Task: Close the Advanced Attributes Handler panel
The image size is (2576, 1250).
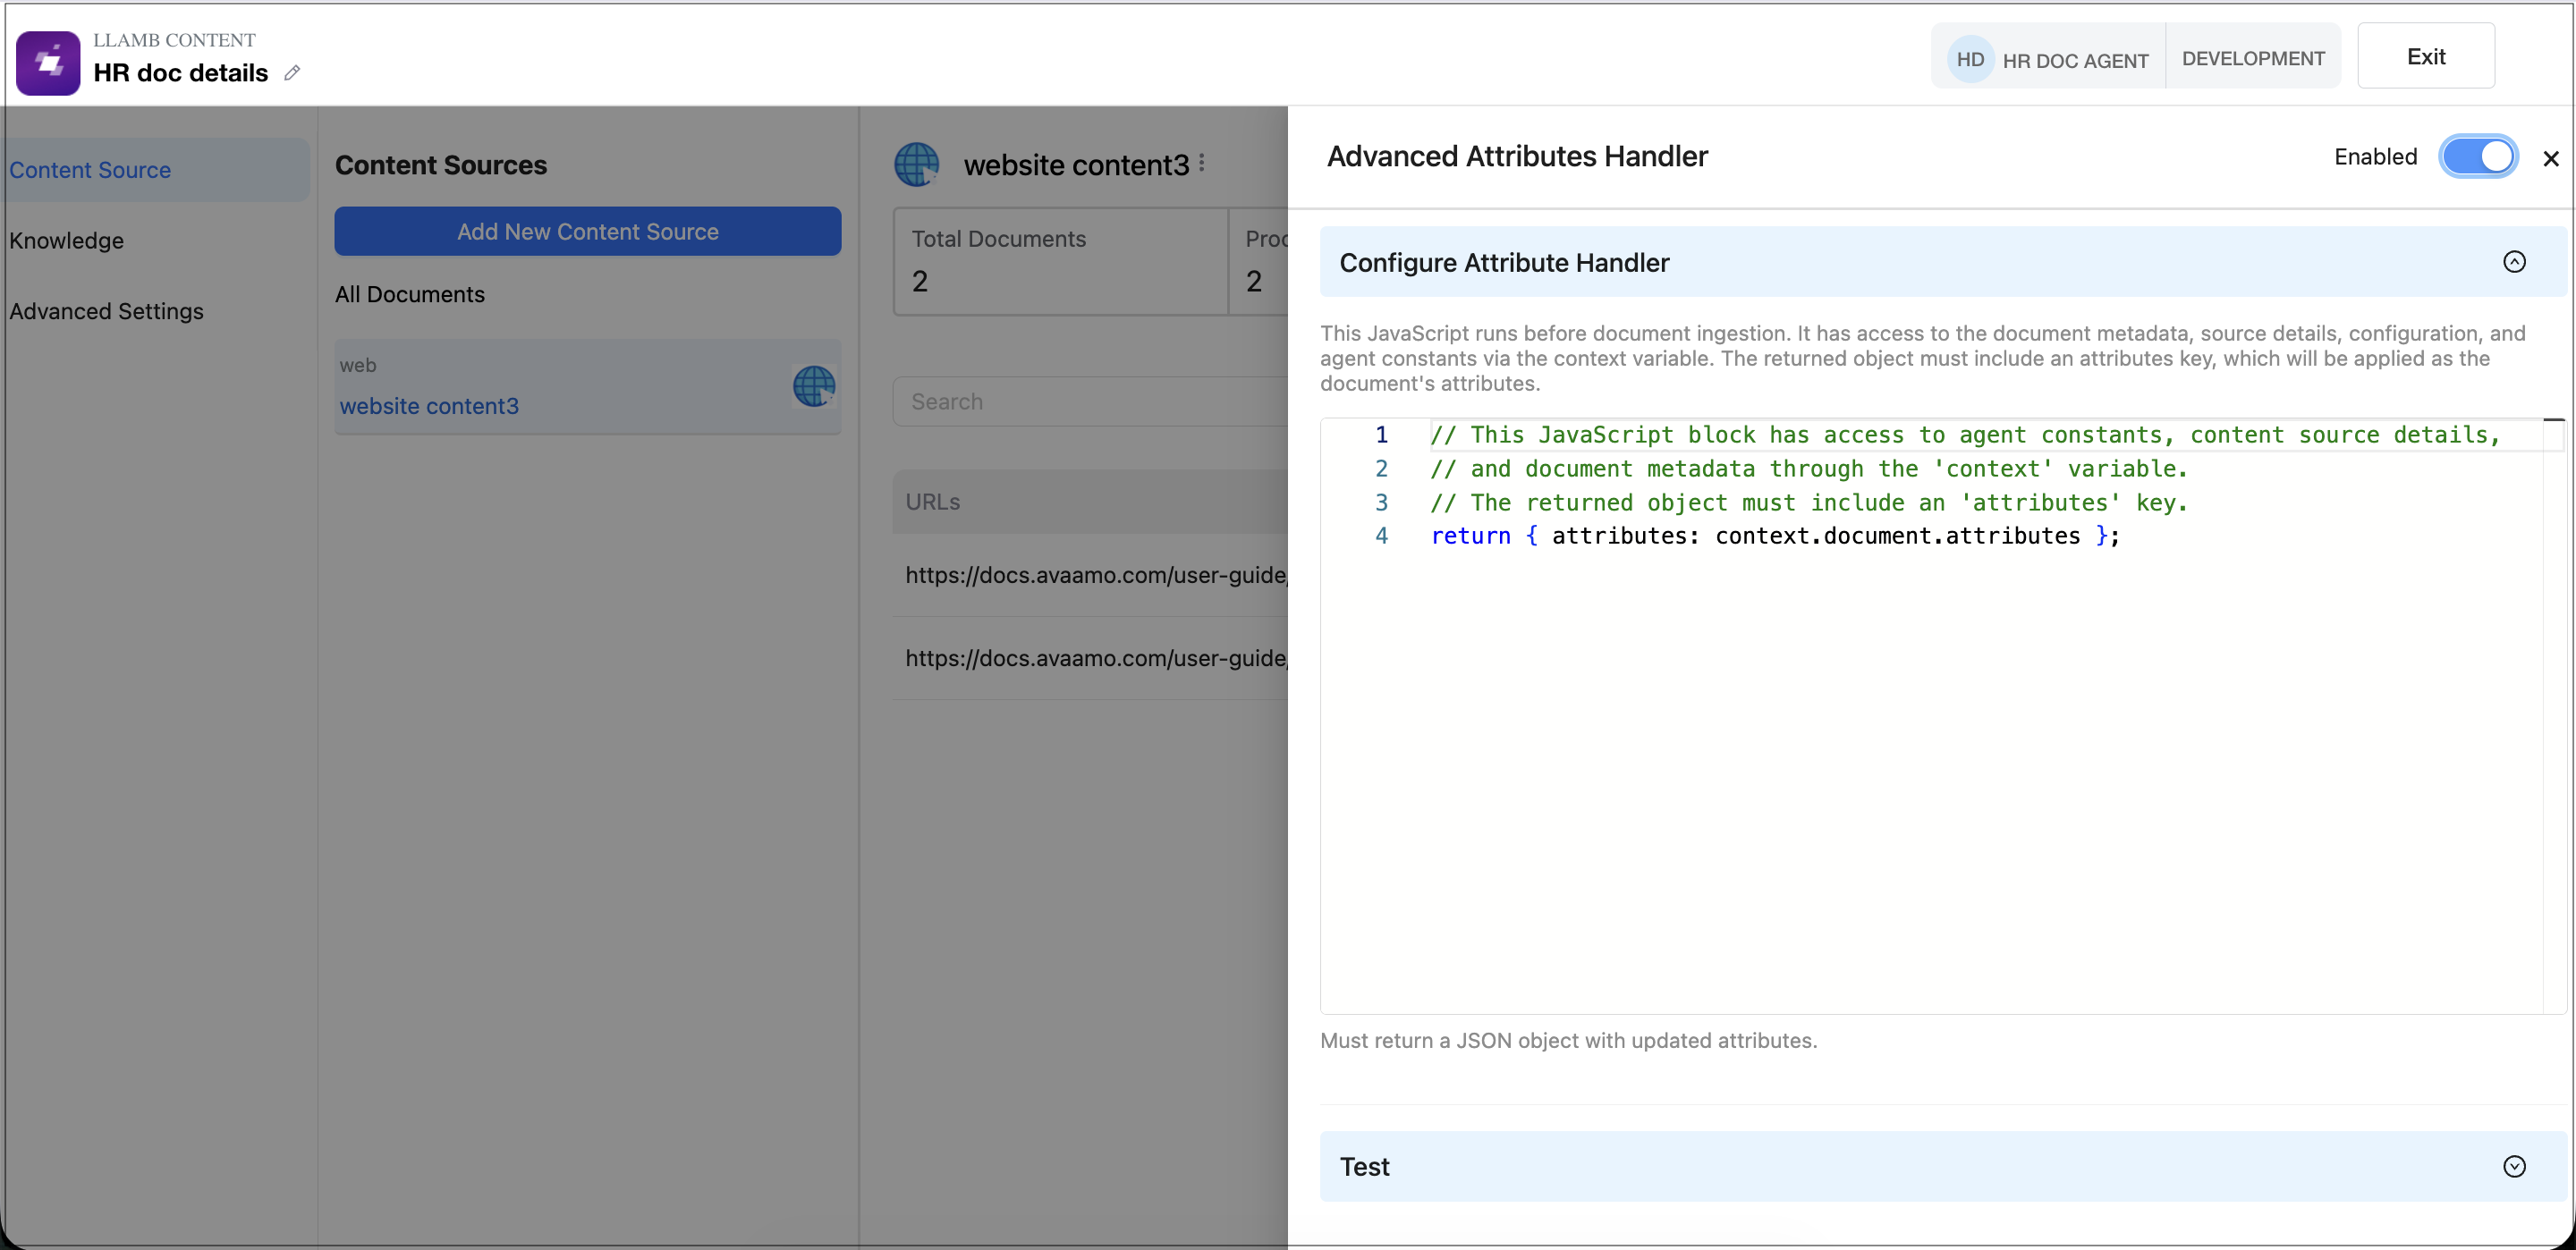Action: [2551, 159]
